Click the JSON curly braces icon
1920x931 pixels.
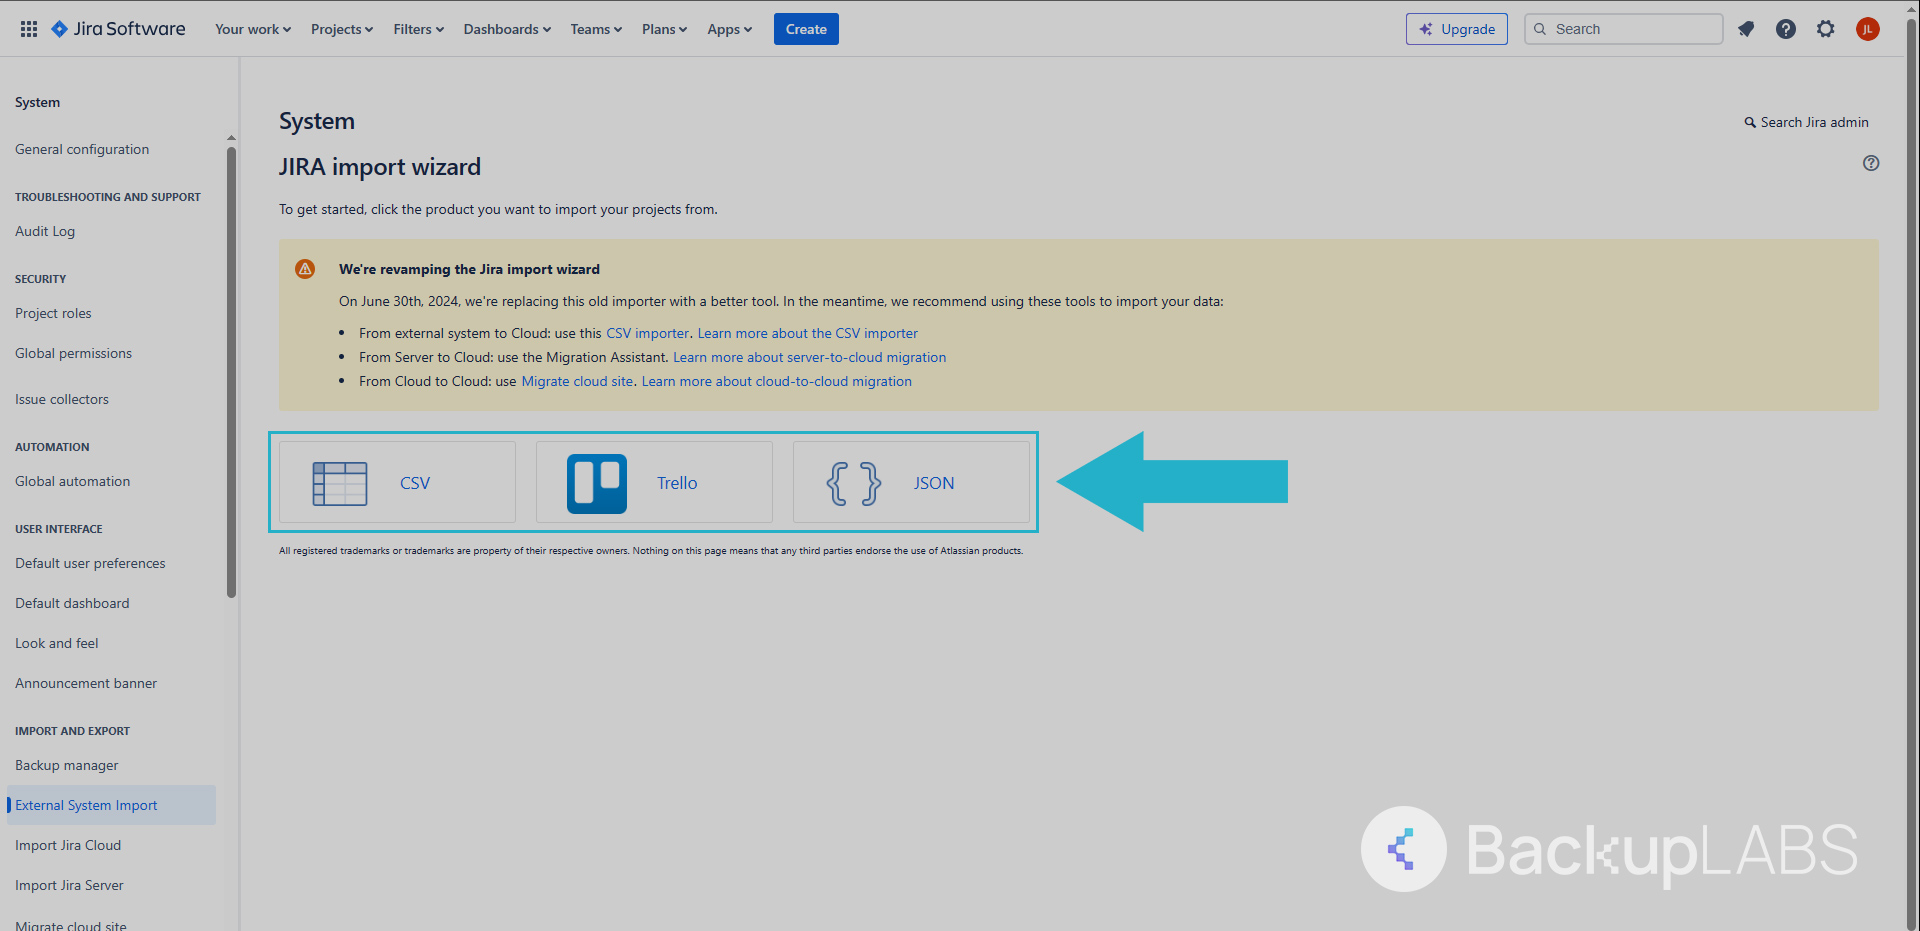point(853,483)
